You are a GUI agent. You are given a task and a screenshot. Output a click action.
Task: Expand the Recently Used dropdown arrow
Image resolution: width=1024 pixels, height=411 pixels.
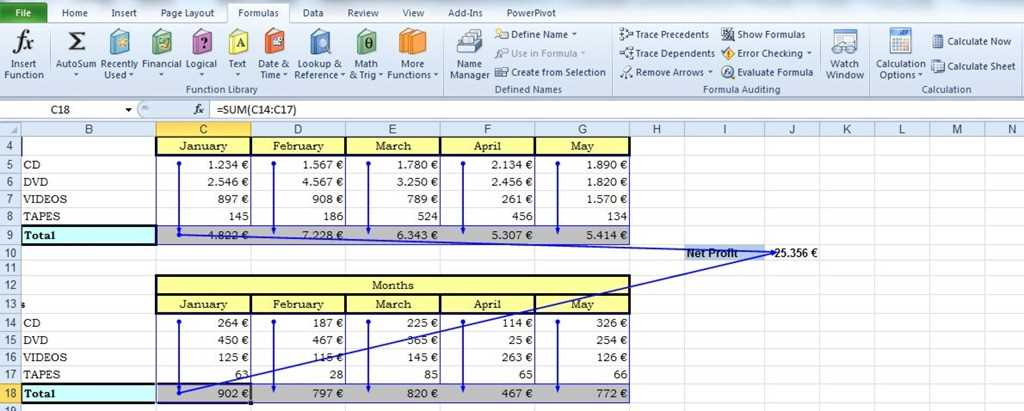131,75
